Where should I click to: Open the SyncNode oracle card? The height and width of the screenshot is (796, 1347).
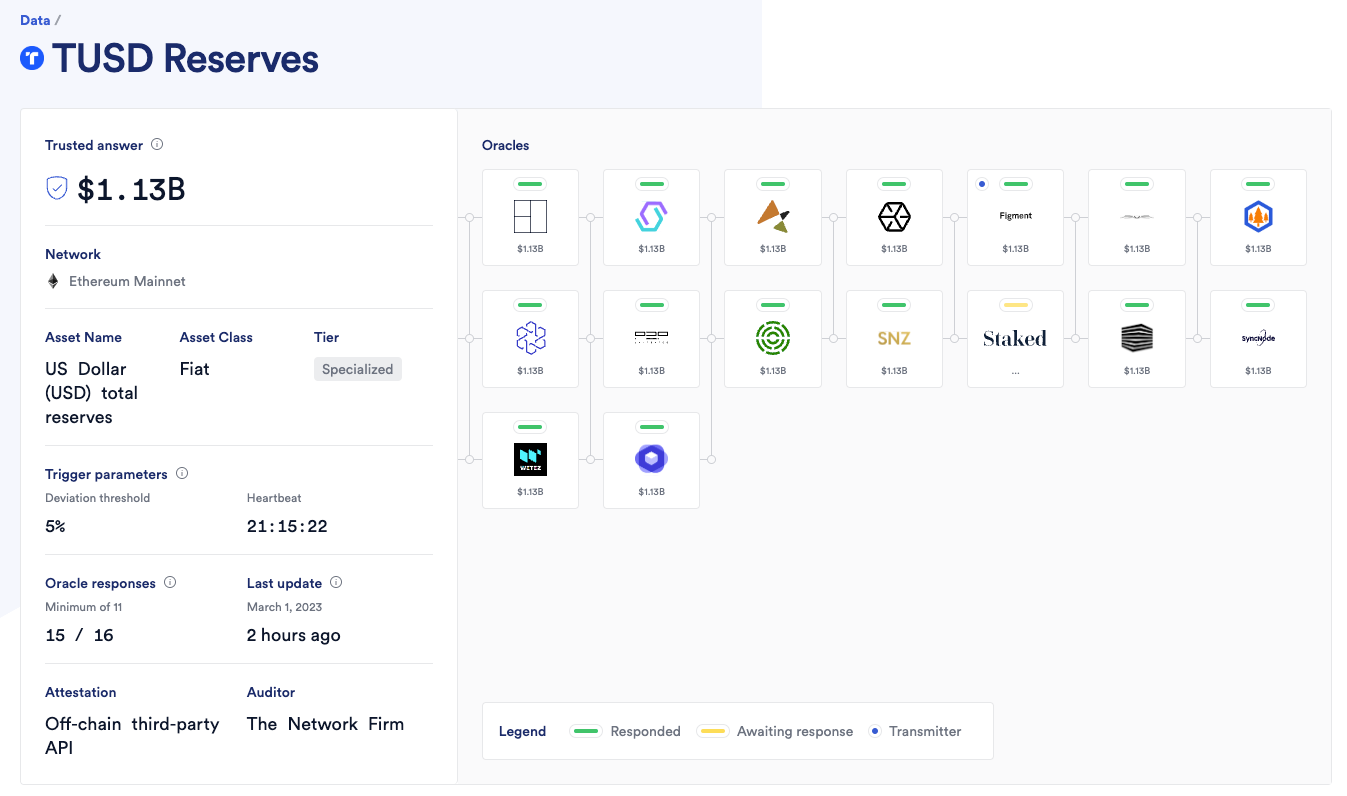tap(1258, 339)
